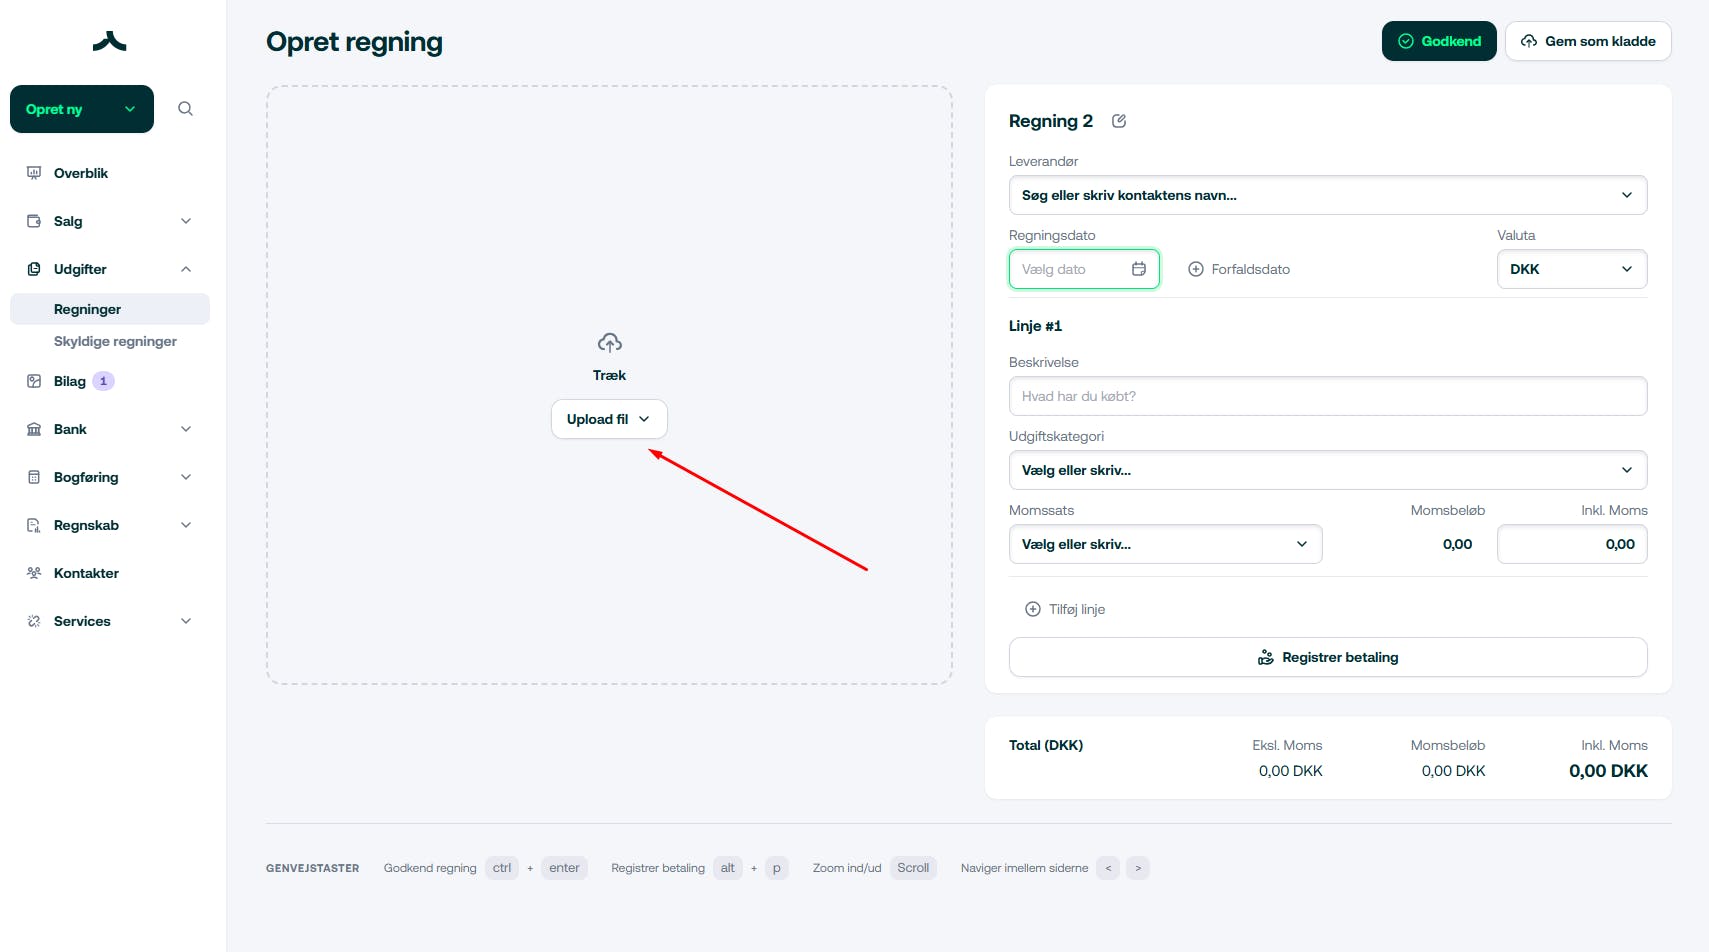Screen dimensions: 1709x952
Task: Open Skyldige regninger in sidebar
Action: (115, 341)
